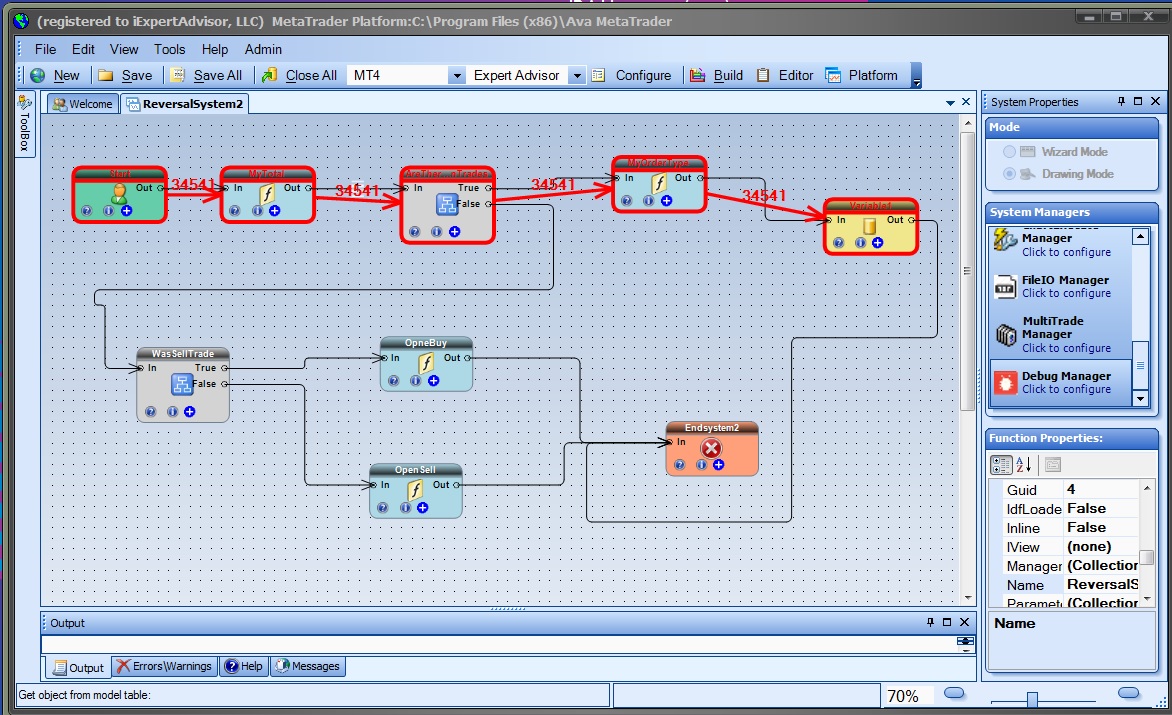Image resolution: width=1172 pixels, height=715 pixels.
Task: Open the Tools menu
Action: [170, 49]
